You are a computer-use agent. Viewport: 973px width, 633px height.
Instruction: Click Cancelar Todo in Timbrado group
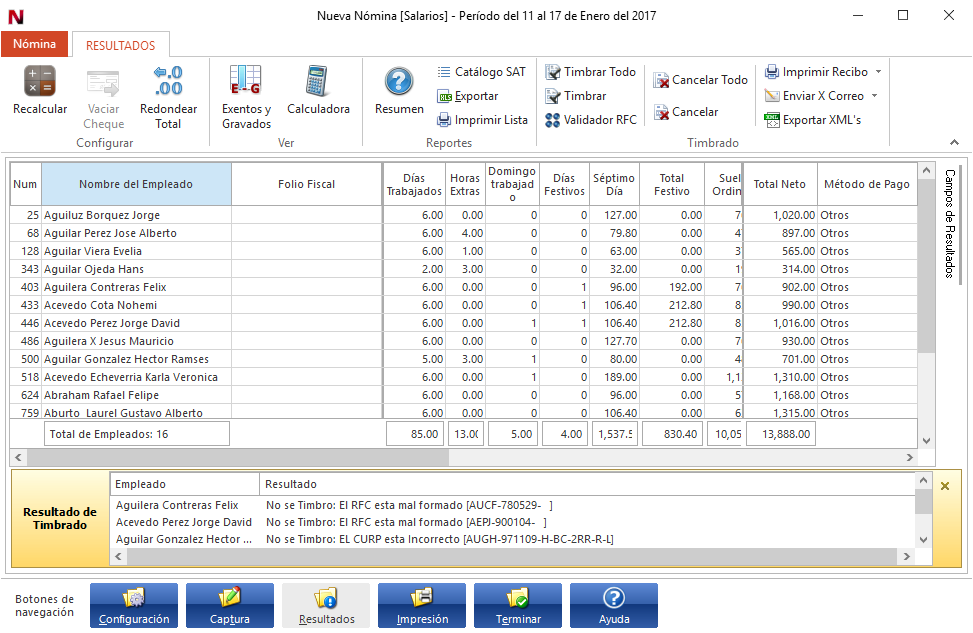pos(700,80)
